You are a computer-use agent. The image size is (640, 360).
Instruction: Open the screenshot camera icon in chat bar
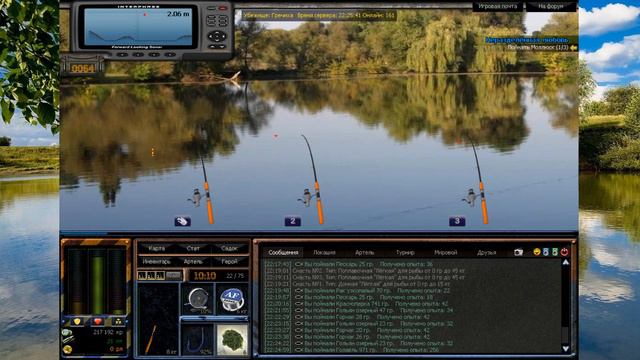pyautogui.click(x=518, y=252)
